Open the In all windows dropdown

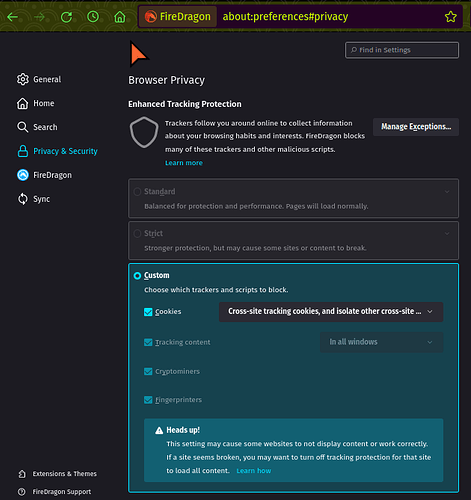381,342
